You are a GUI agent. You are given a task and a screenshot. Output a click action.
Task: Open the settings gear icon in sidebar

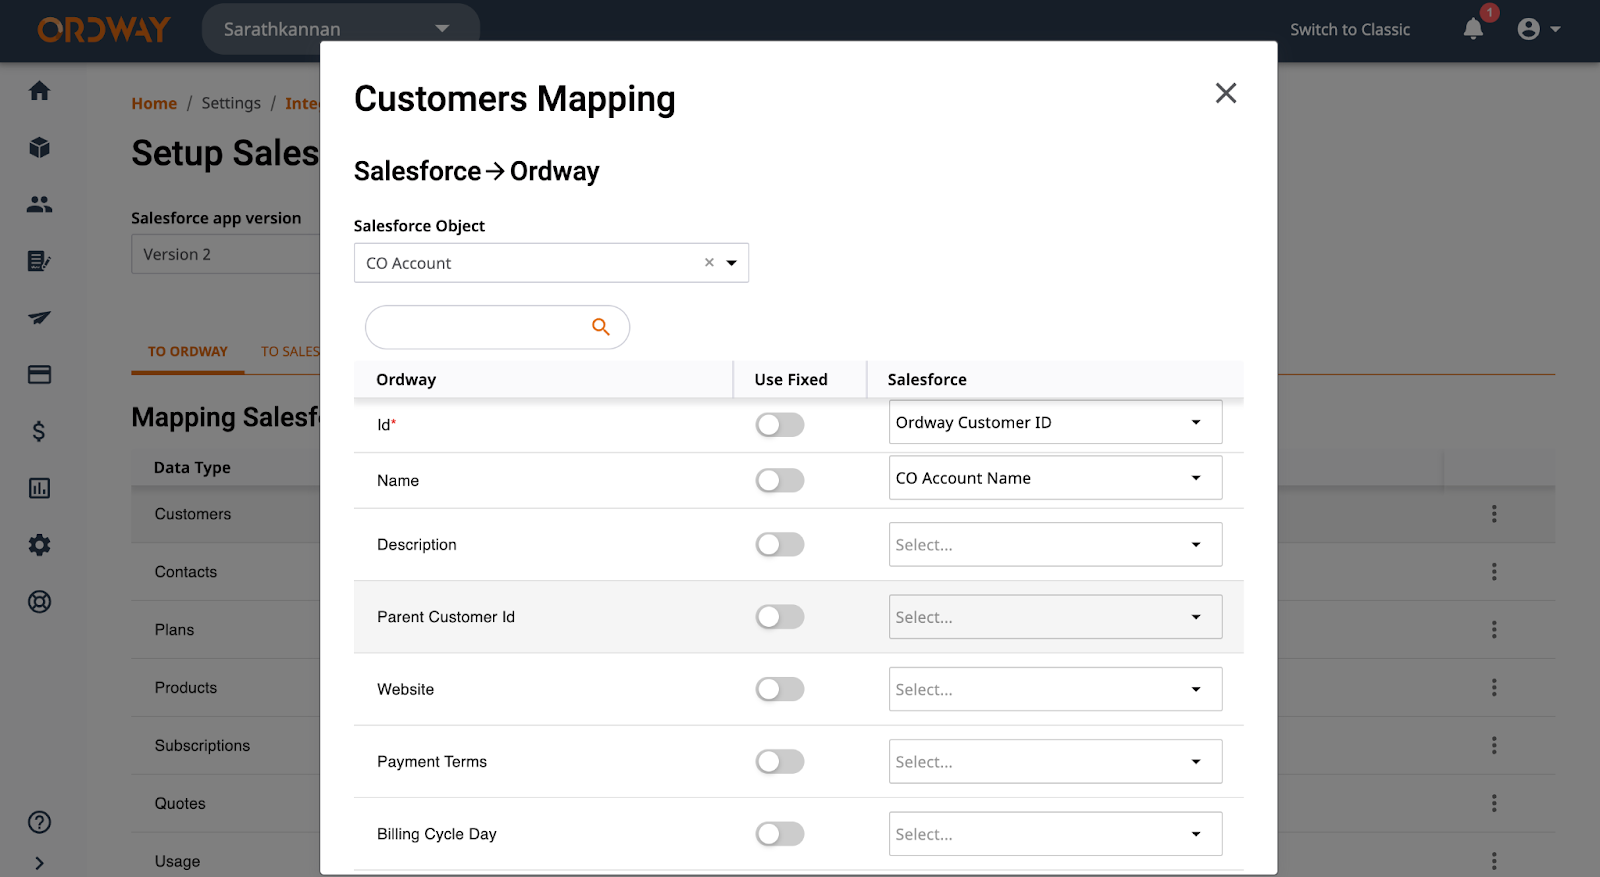[39, 545]
